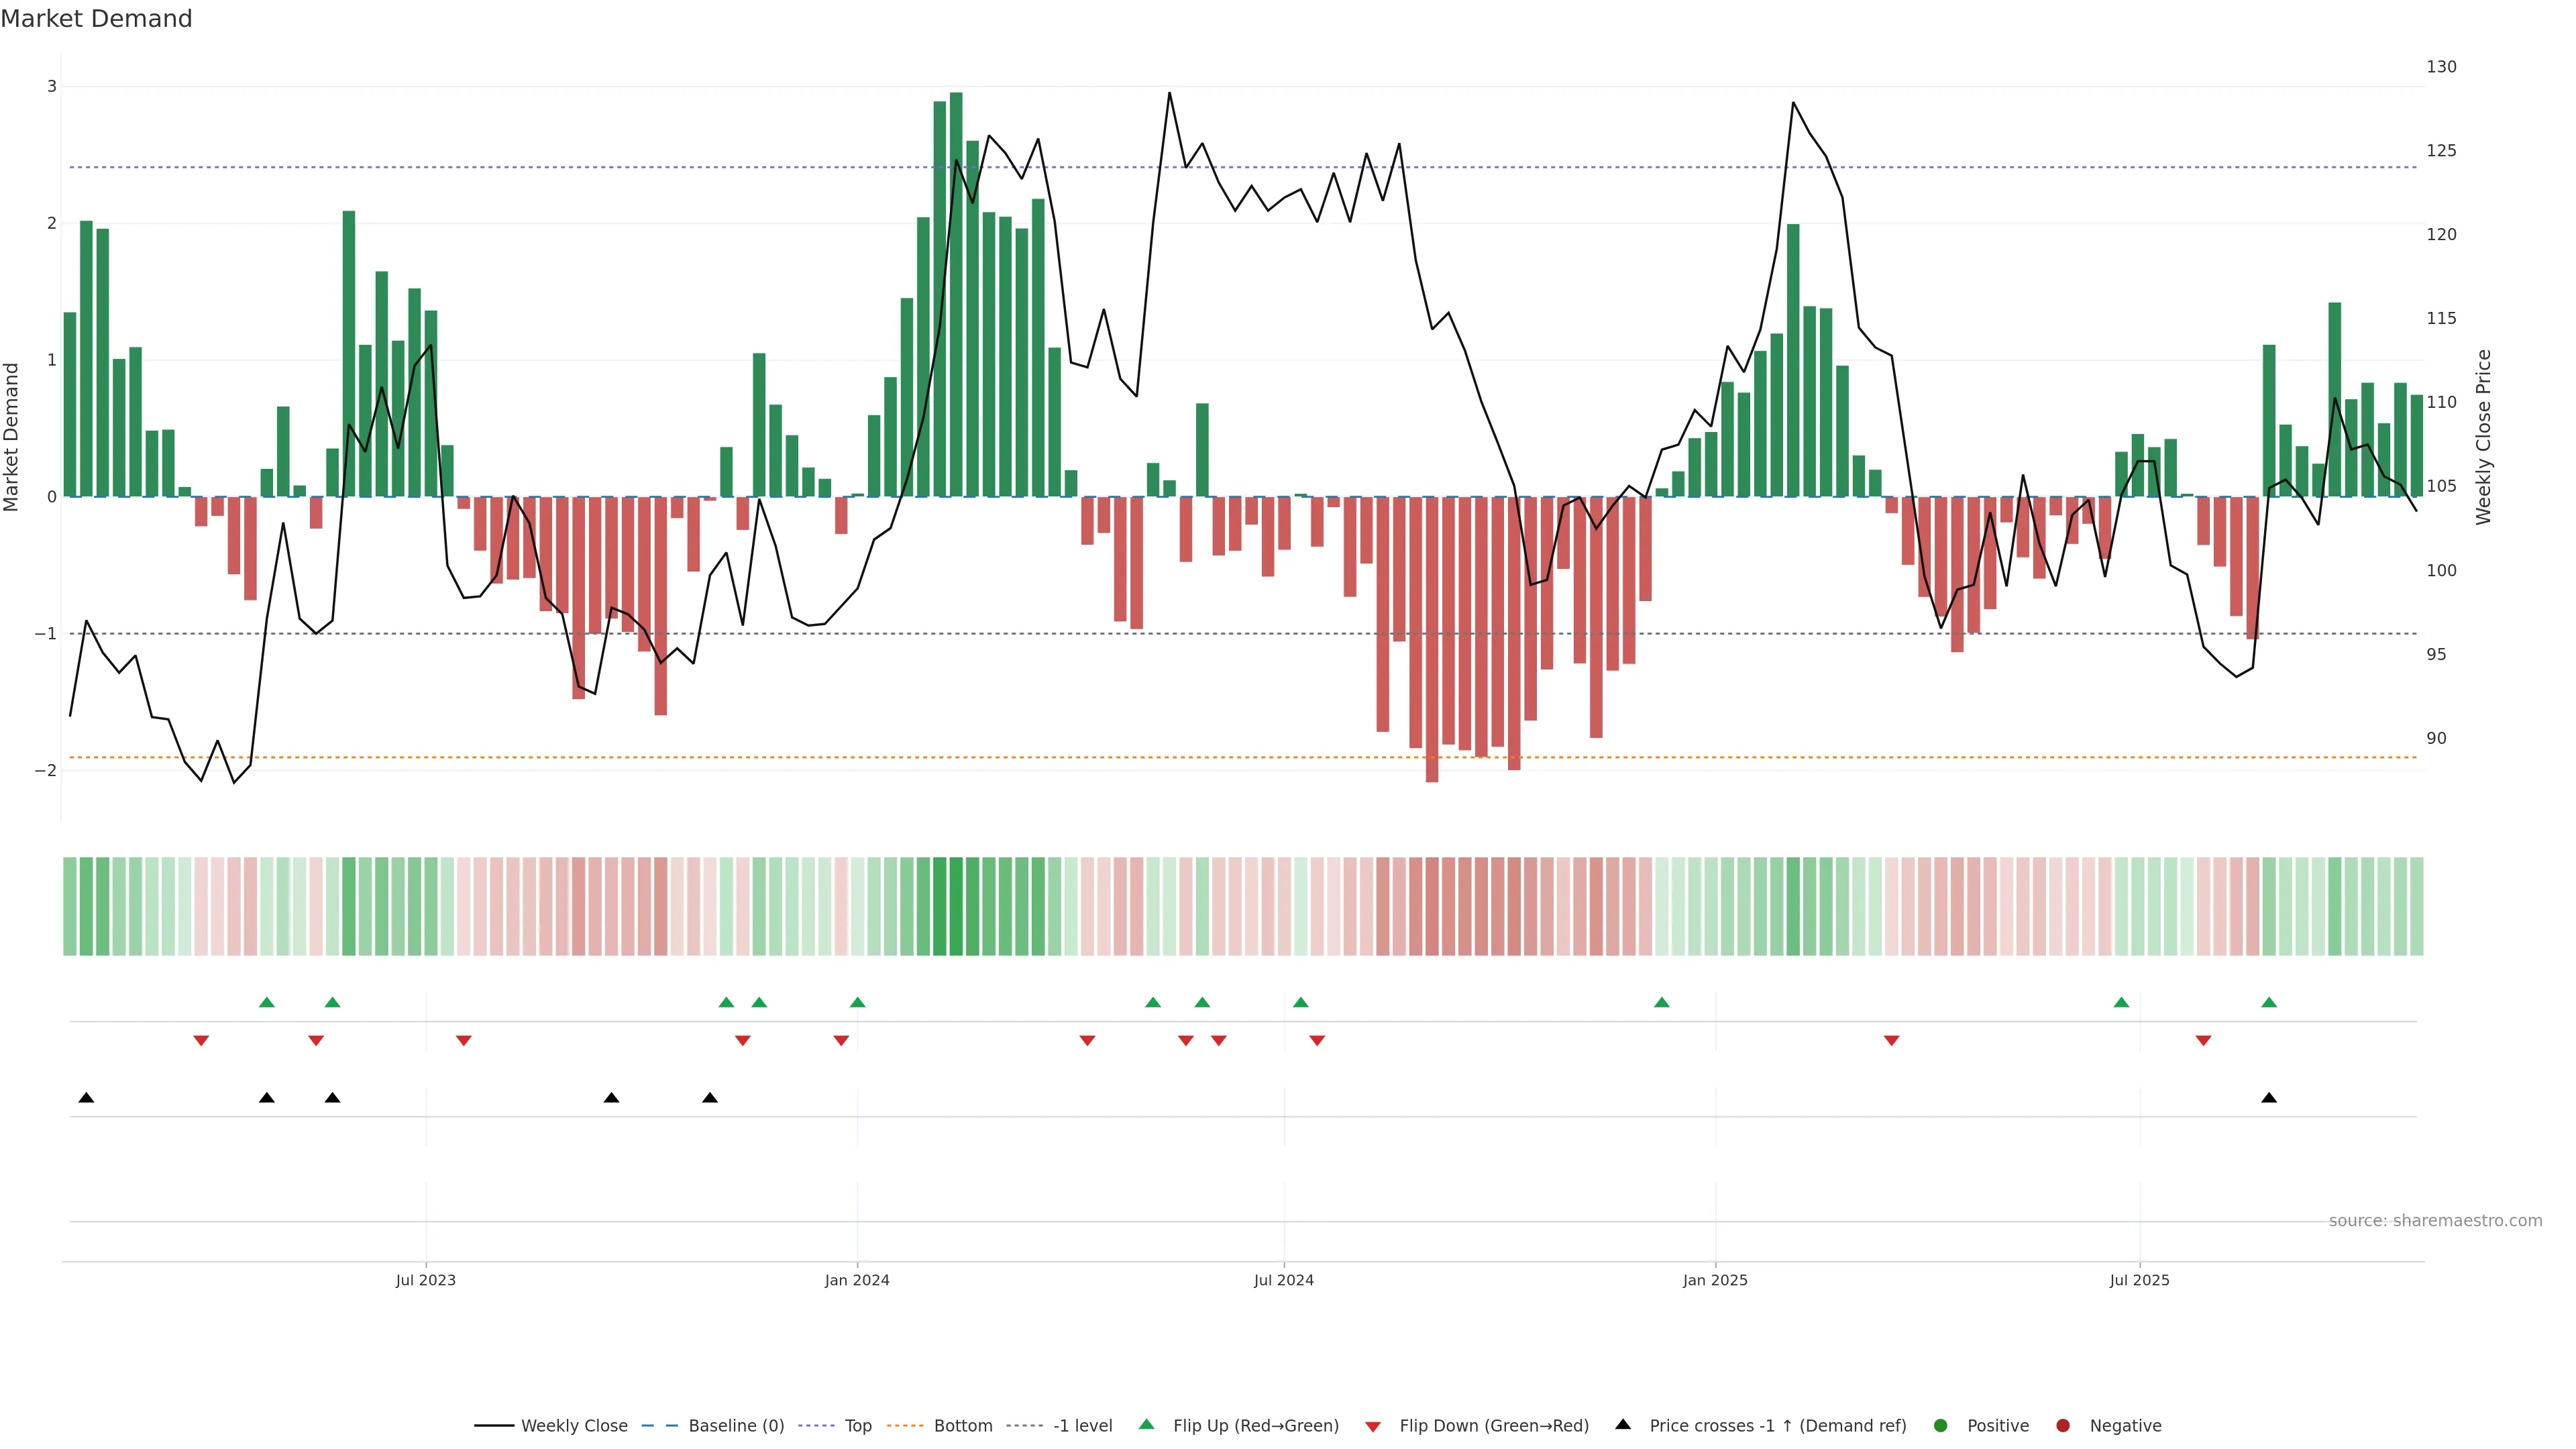Click the leftmost red flip-down triangle marker
Viewport: 2576px width, 1449px height.
(201, 1041)
